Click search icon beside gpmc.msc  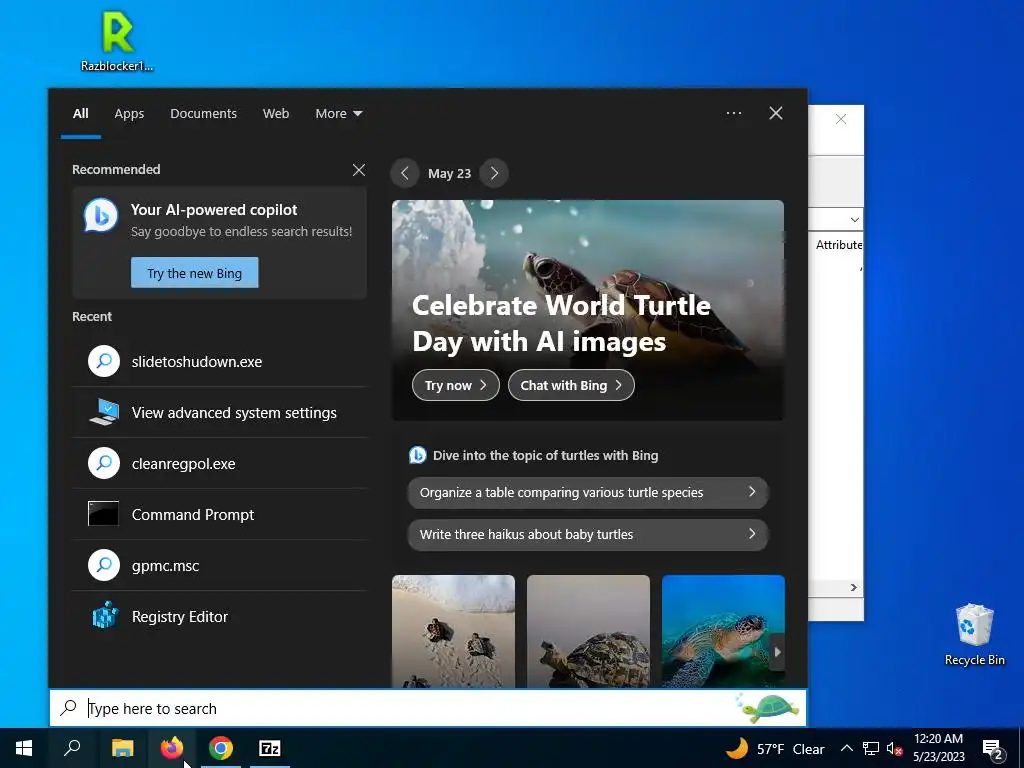point(104,565)
